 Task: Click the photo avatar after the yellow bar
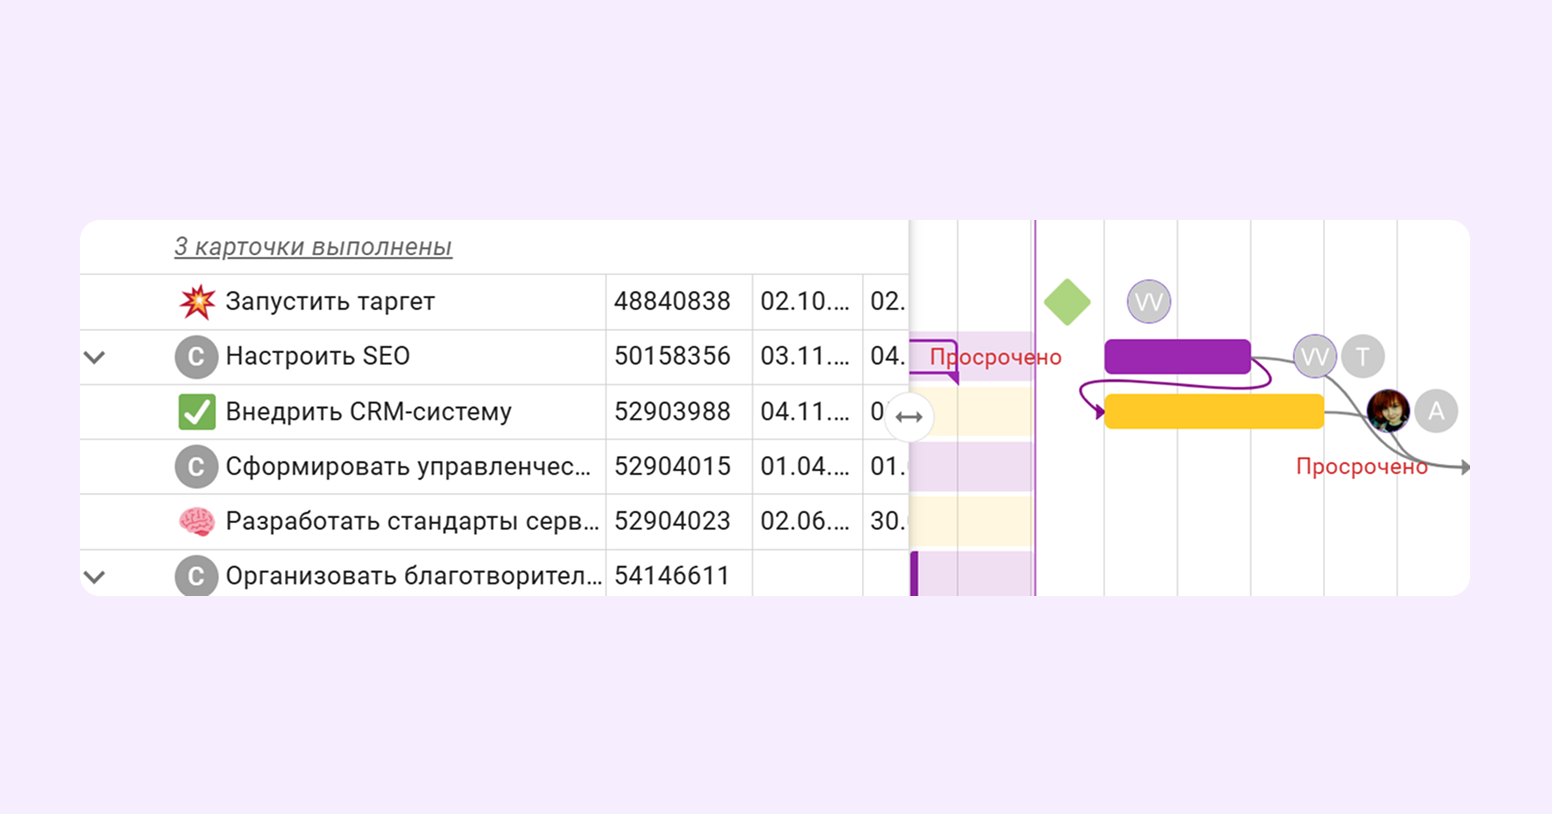click(1388, 411)
